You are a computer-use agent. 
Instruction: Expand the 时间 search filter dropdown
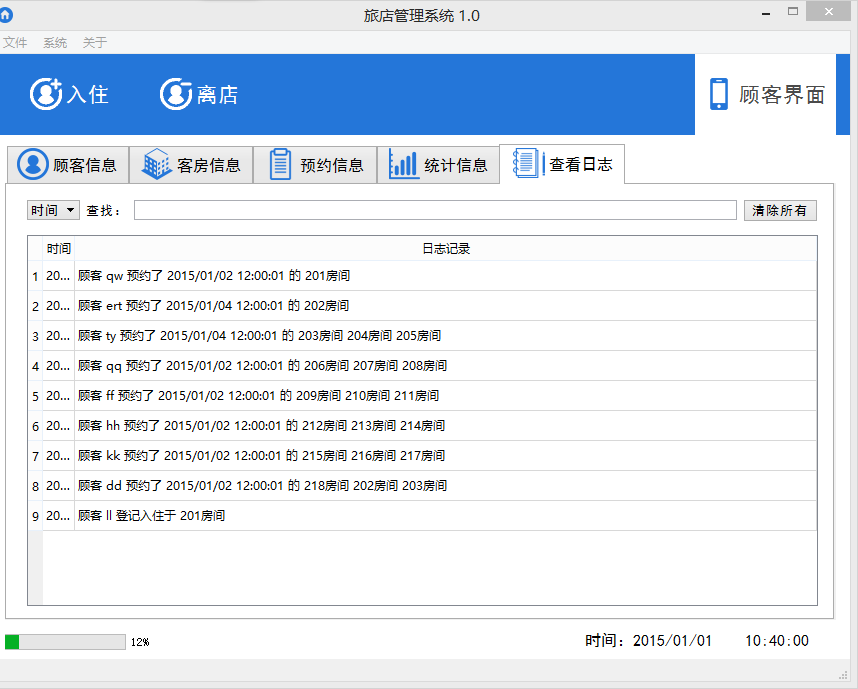click(53, 210)
